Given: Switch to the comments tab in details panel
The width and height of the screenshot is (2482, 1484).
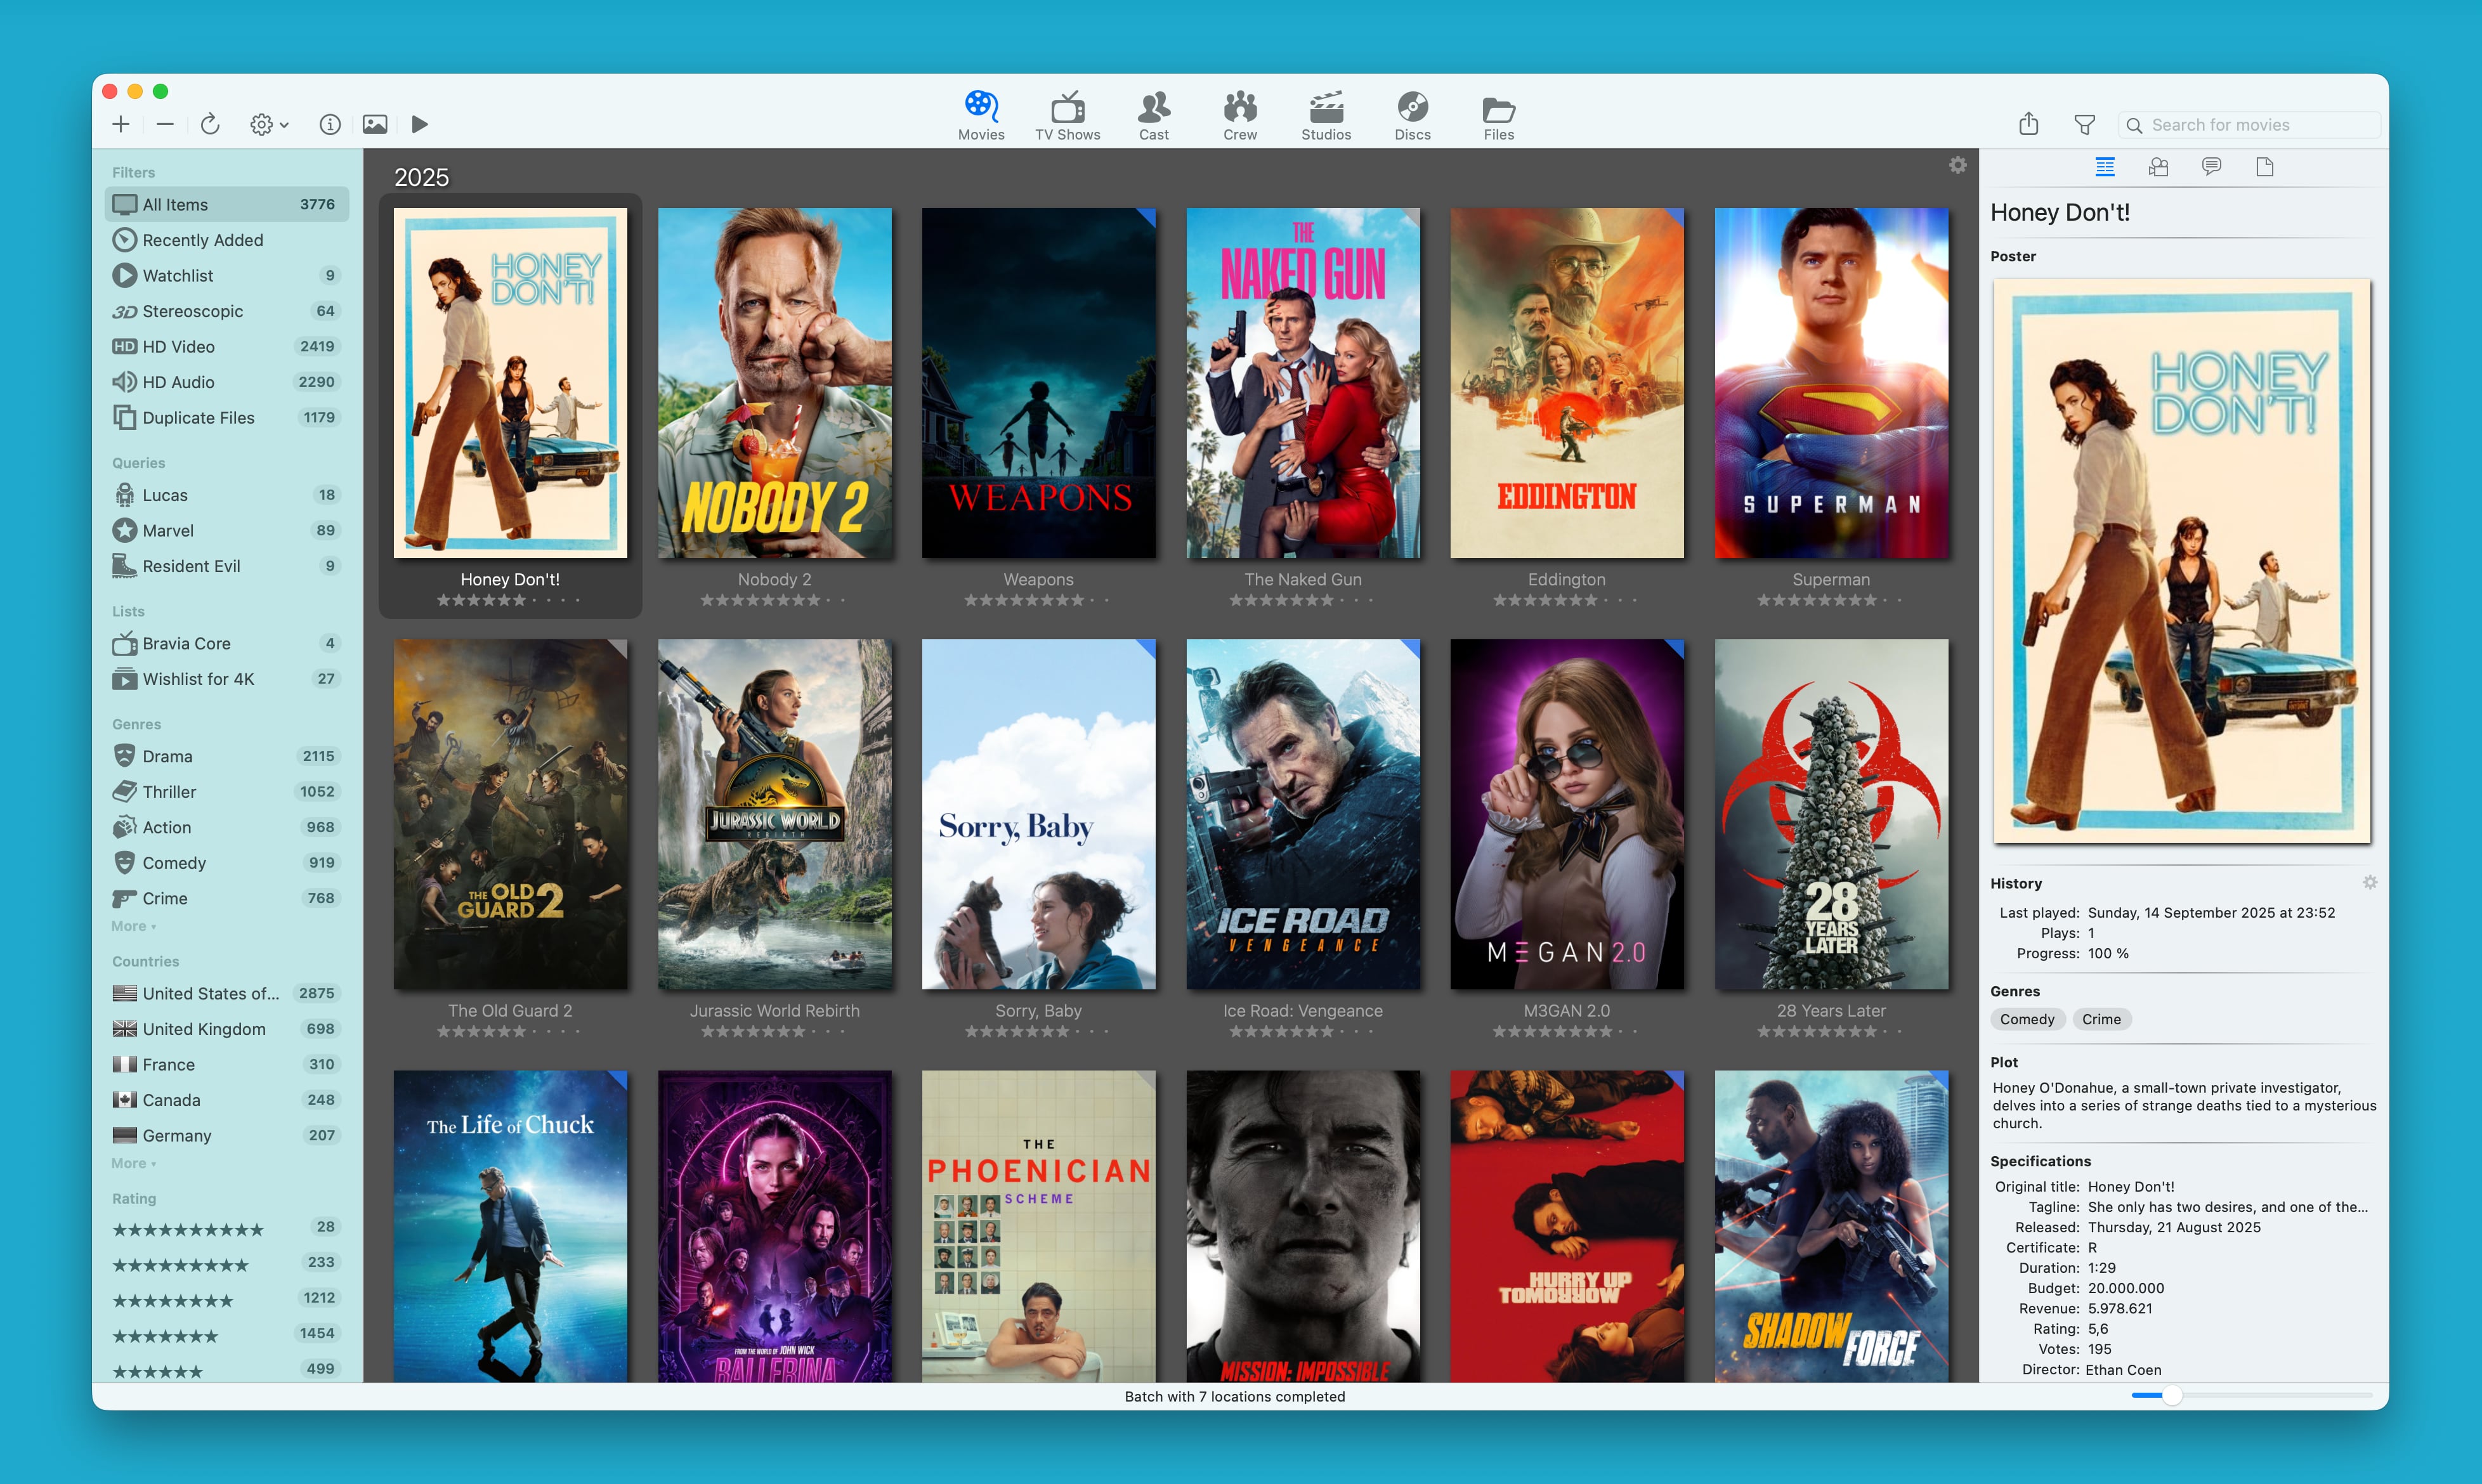Looking at the screenshot, I should [2212, 167].
